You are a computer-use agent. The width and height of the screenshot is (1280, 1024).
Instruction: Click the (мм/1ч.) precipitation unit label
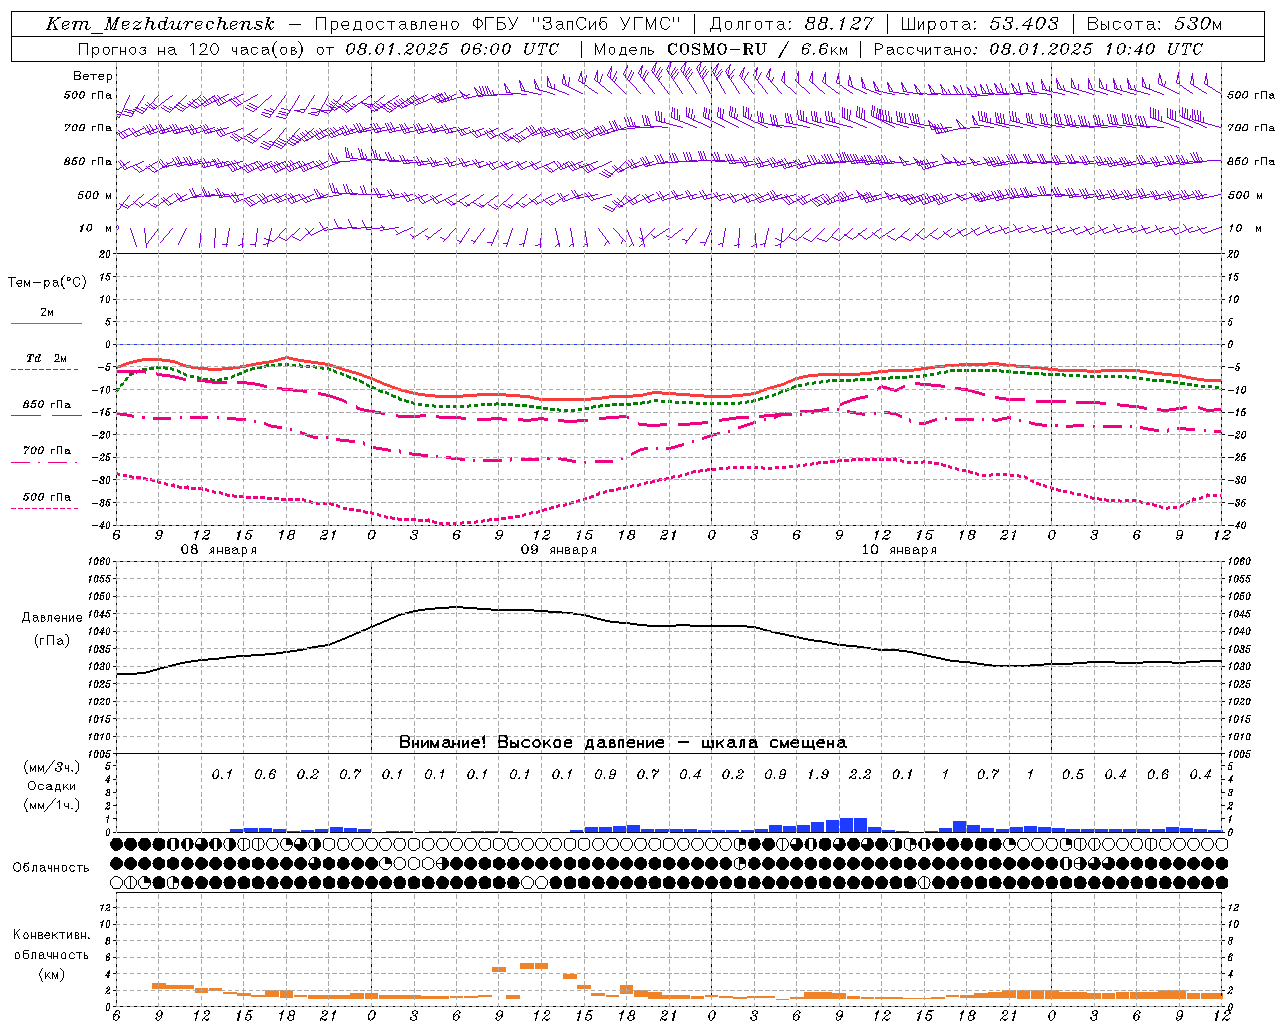[51, 805]
